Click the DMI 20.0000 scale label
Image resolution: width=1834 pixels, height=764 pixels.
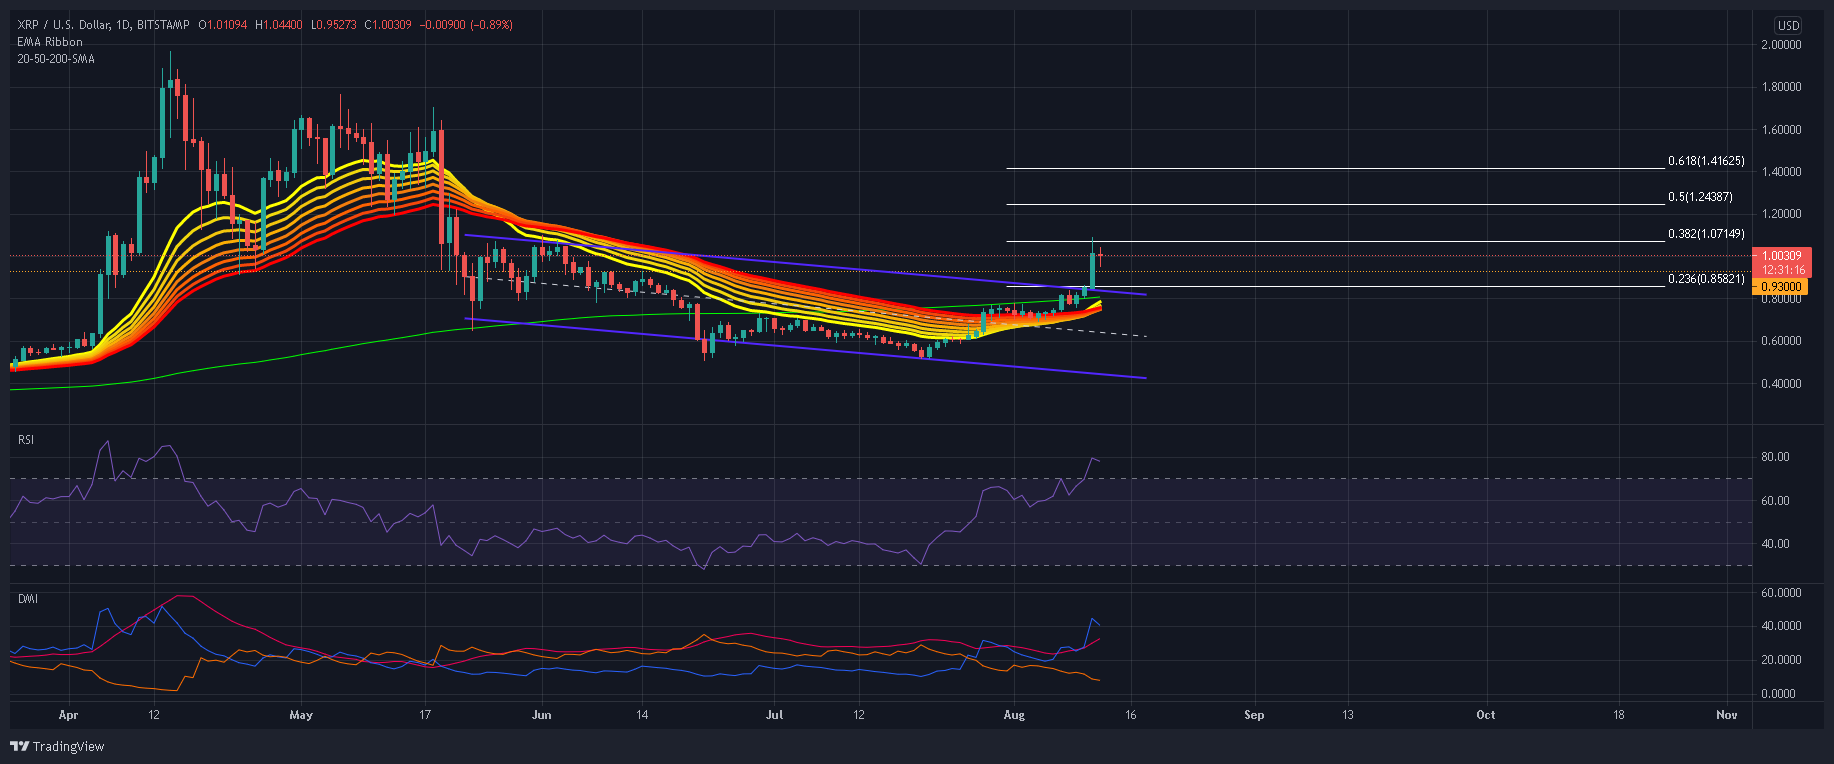coord(1779,660)
